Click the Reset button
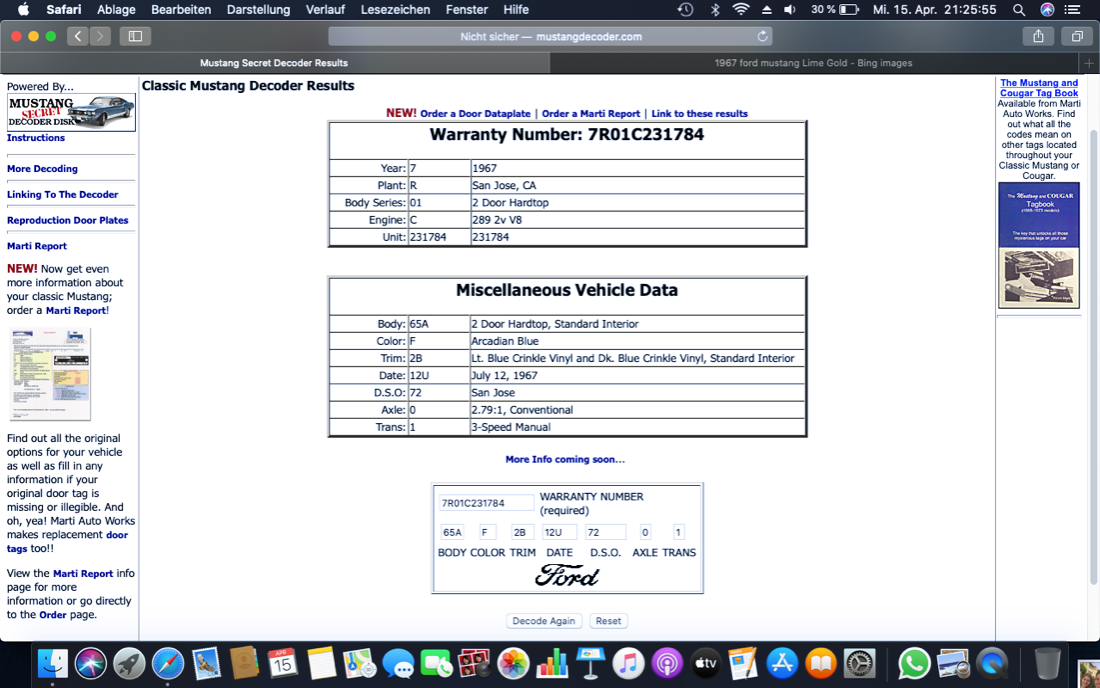Screen dimensions: 1100x688 tap(608, 621)
